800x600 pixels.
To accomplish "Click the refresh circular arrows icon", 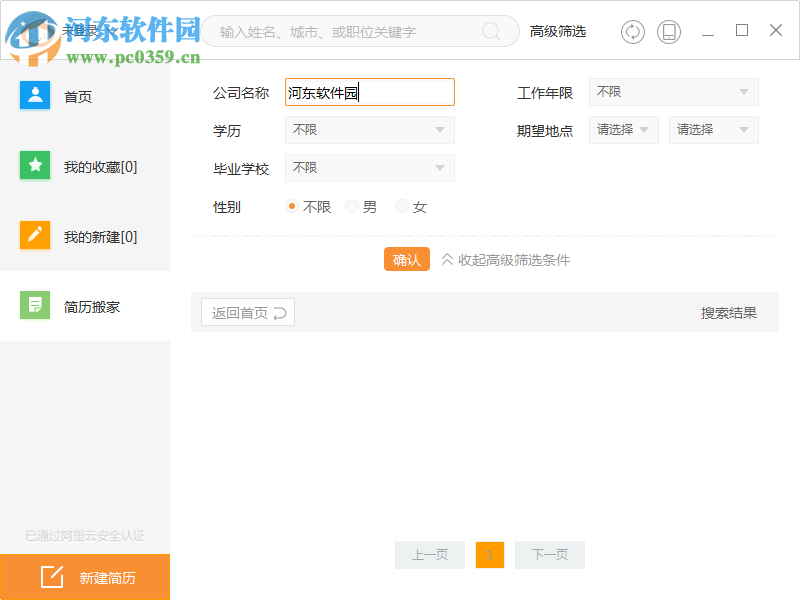I will tap(633, 32).
